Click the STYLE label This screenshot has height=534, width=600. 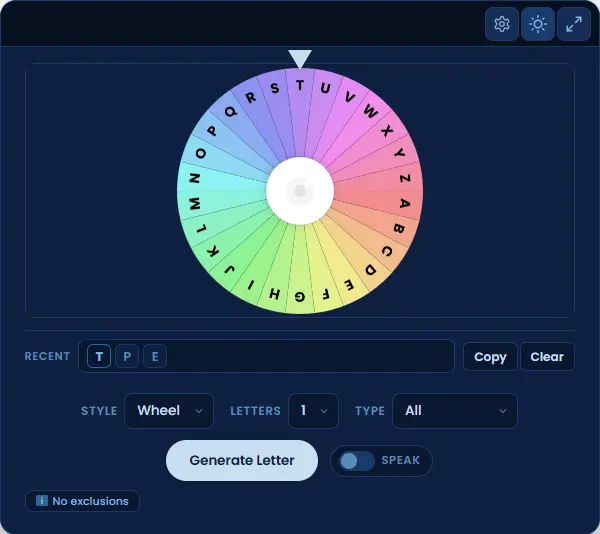click(99, 411)
